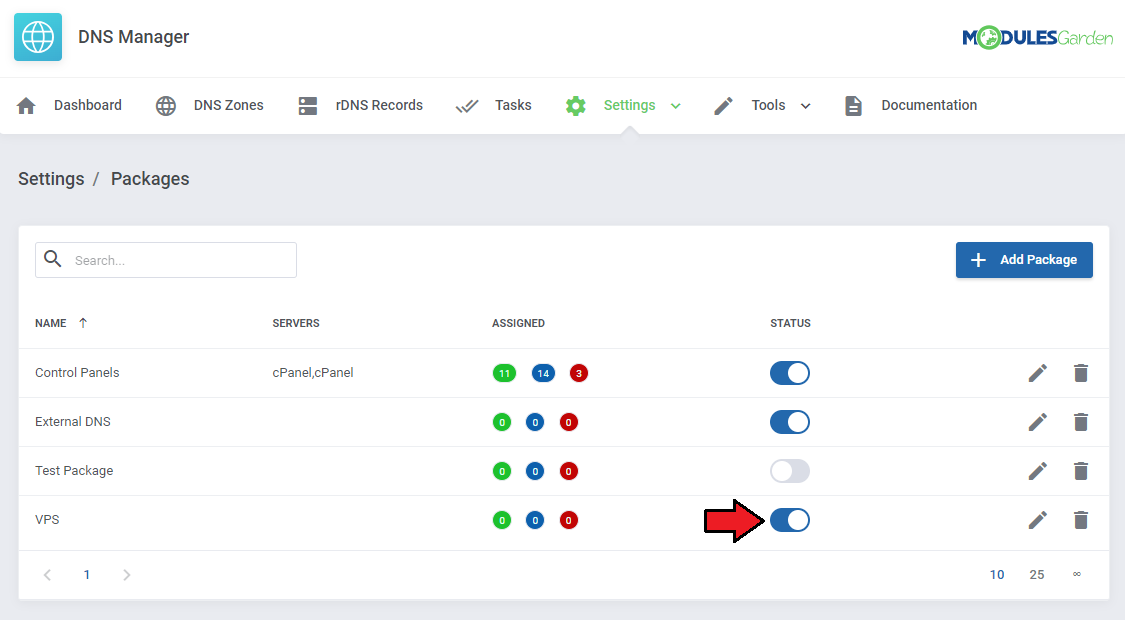Disable the Control Panels package status
The image size is (1125, 620).
click(x=790, y=373)
